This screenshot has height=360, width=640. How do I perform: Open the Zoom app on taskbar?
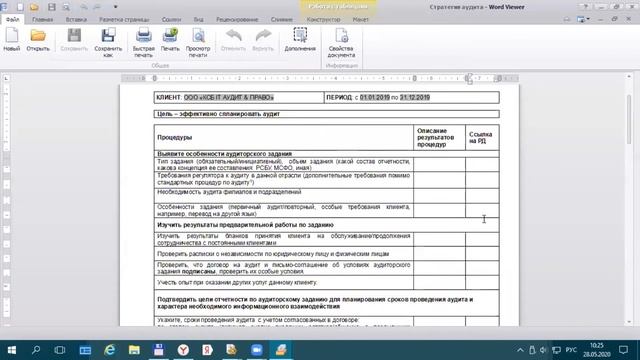[x=257, y=350]
